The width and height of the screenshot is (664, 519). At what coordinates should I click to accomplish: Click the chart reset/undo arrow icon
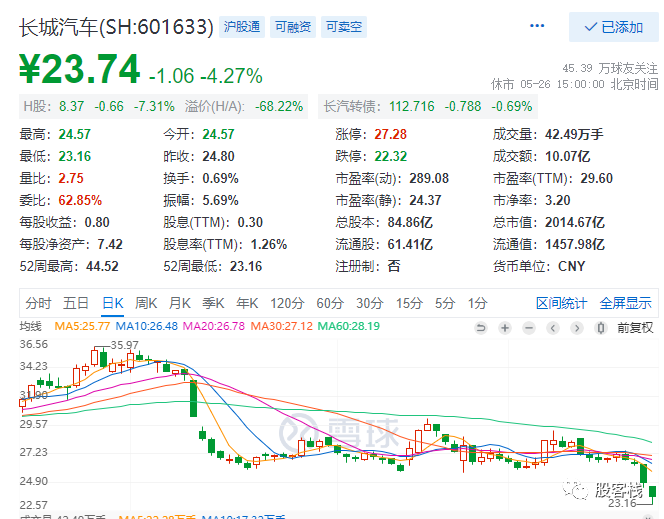point(481,328)
